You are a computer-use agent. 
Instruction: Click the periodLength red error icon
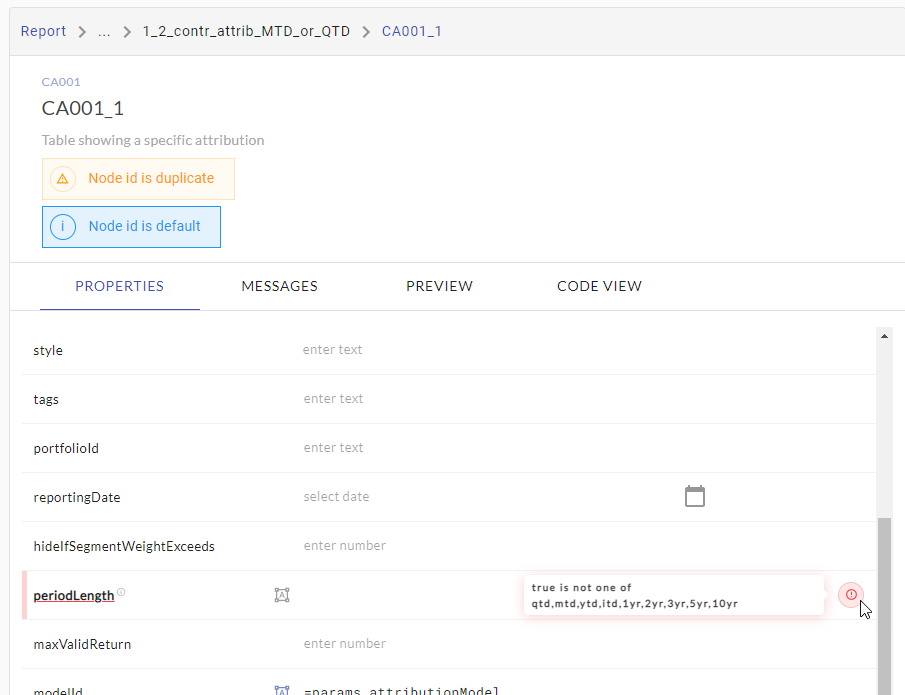tap(851, 595)
